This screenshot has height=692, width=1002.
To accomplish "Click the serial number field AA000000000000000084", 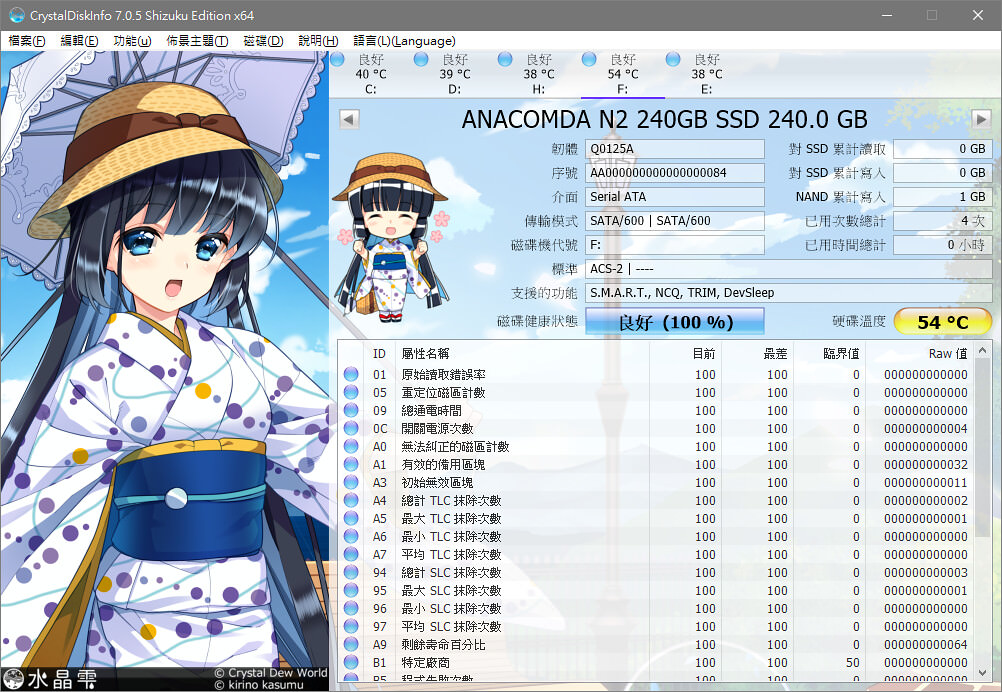I will (x=675, y=173).
